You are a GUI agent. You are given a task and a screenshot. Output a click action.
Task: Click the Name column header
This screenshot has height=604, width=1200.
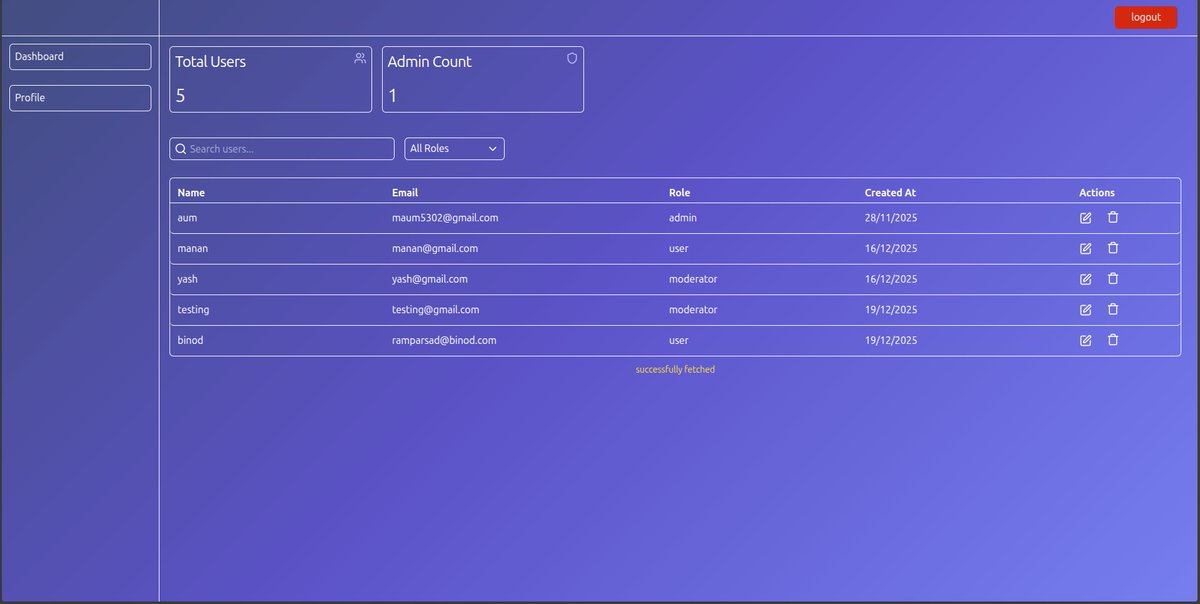191,193
